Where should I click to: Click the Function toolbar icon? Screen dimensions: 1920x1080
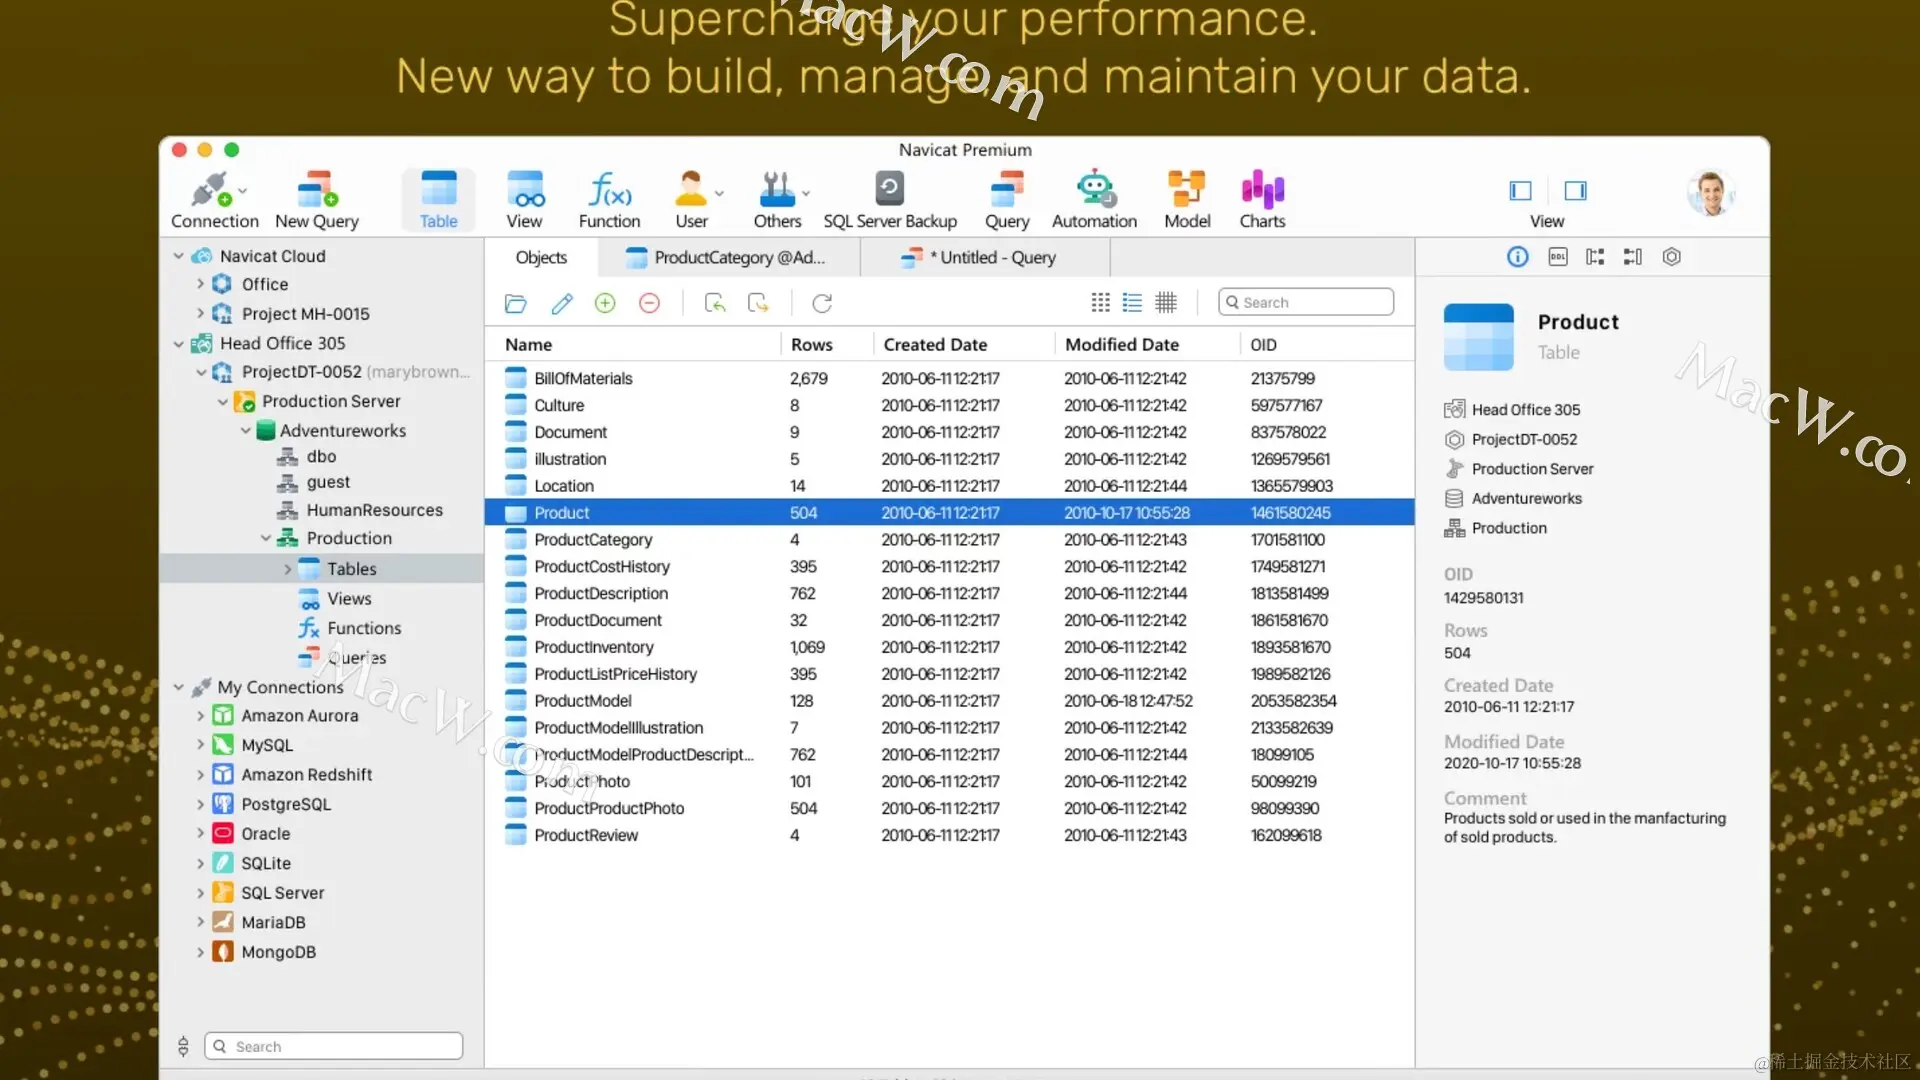[x=609, y=190]
